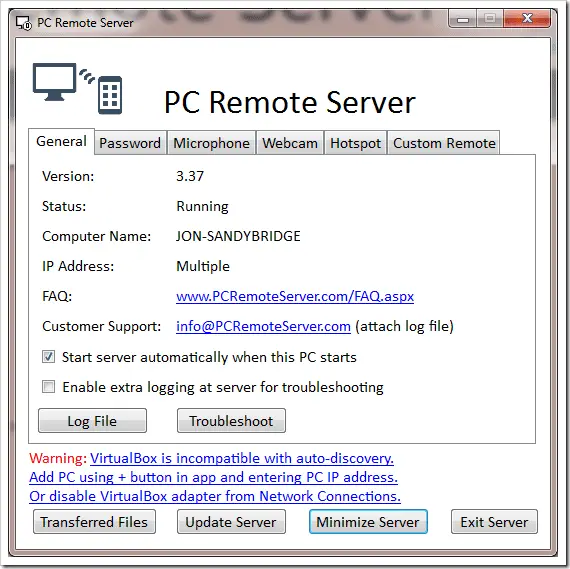570x569 pixels.
Task: Click Minimize Server button
Action: pyautogui.click(x=368, y=522)
